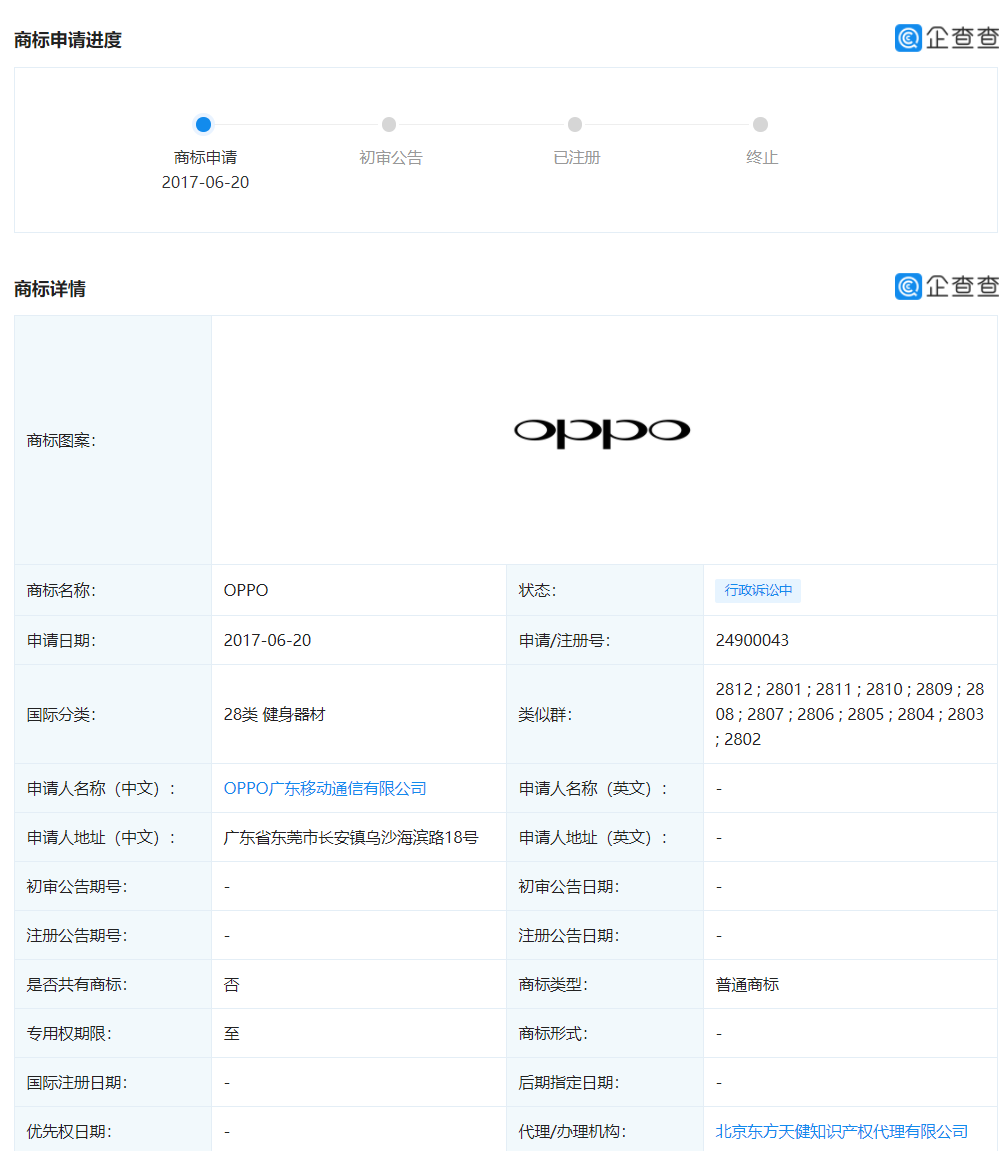Click the 商标申请 step label

(206, 157)
